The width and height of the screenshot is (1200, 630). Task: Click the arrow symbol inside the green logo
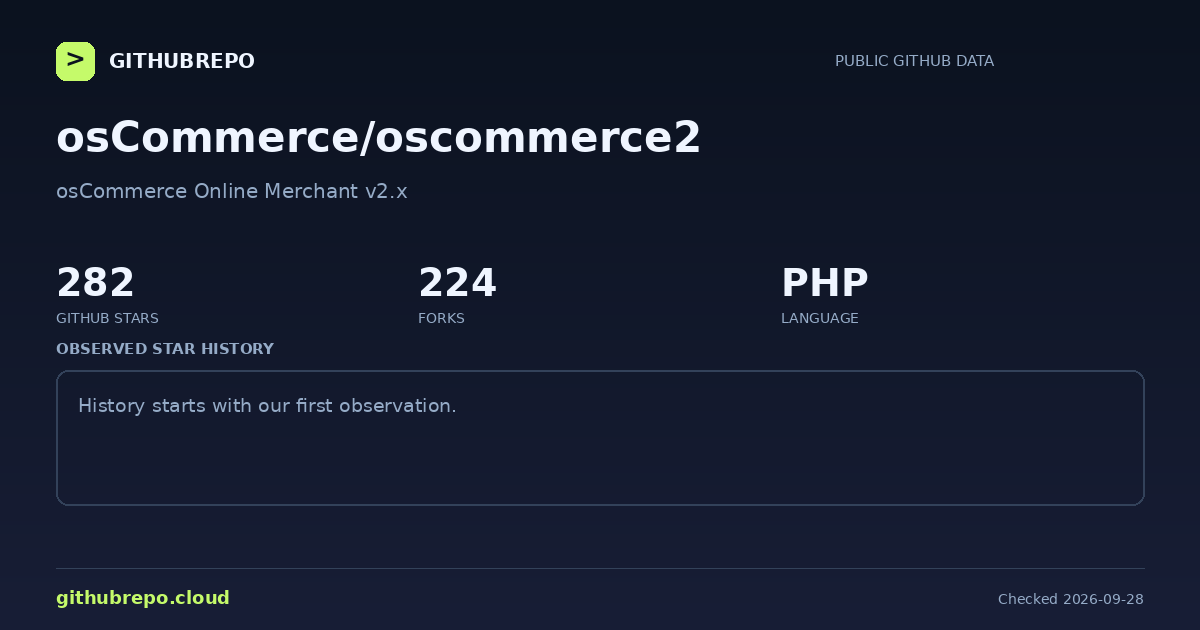pos(75,60)
